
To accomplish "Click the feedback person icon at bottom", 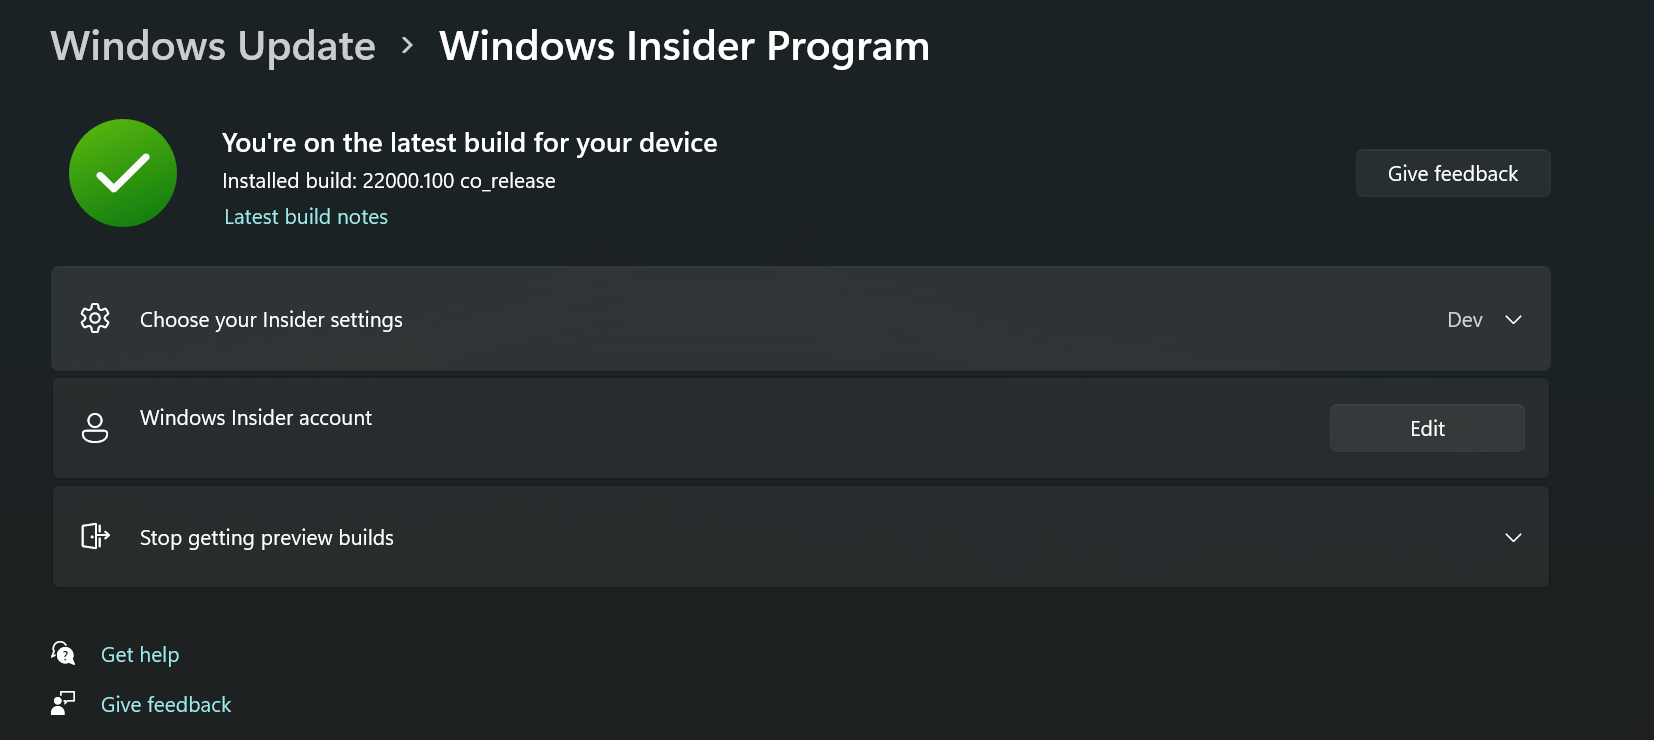I will (x=63, y=703).
